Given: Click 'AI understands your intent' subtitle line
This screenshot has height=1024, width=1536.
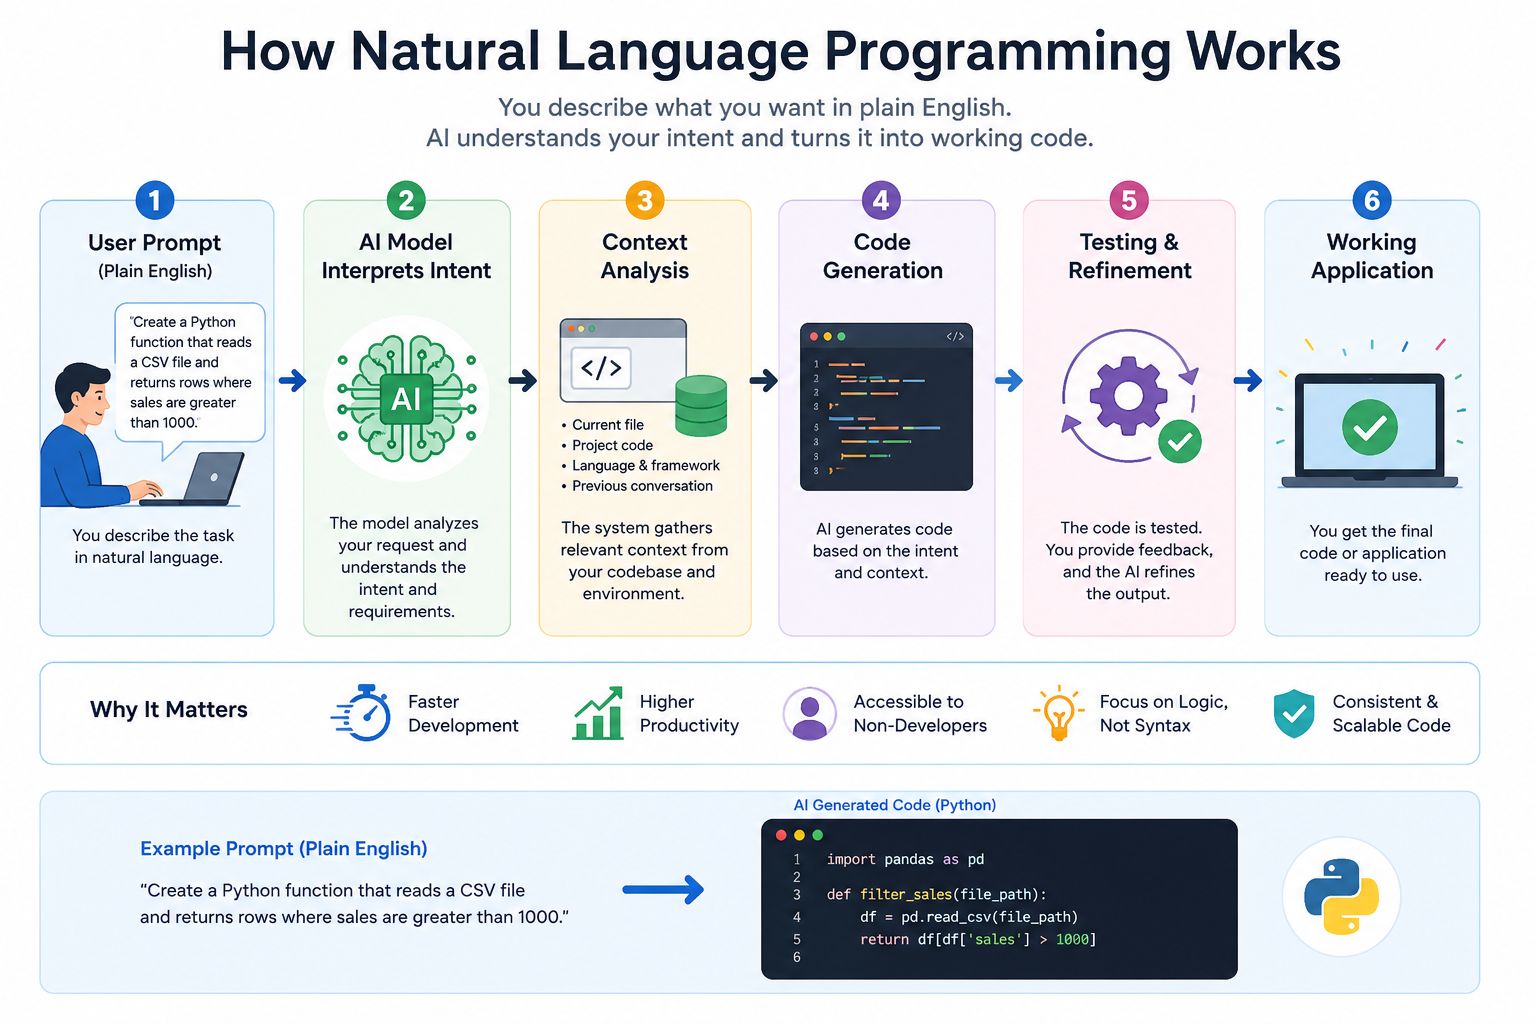Looking at the screenshot, I should click(760, 138).
